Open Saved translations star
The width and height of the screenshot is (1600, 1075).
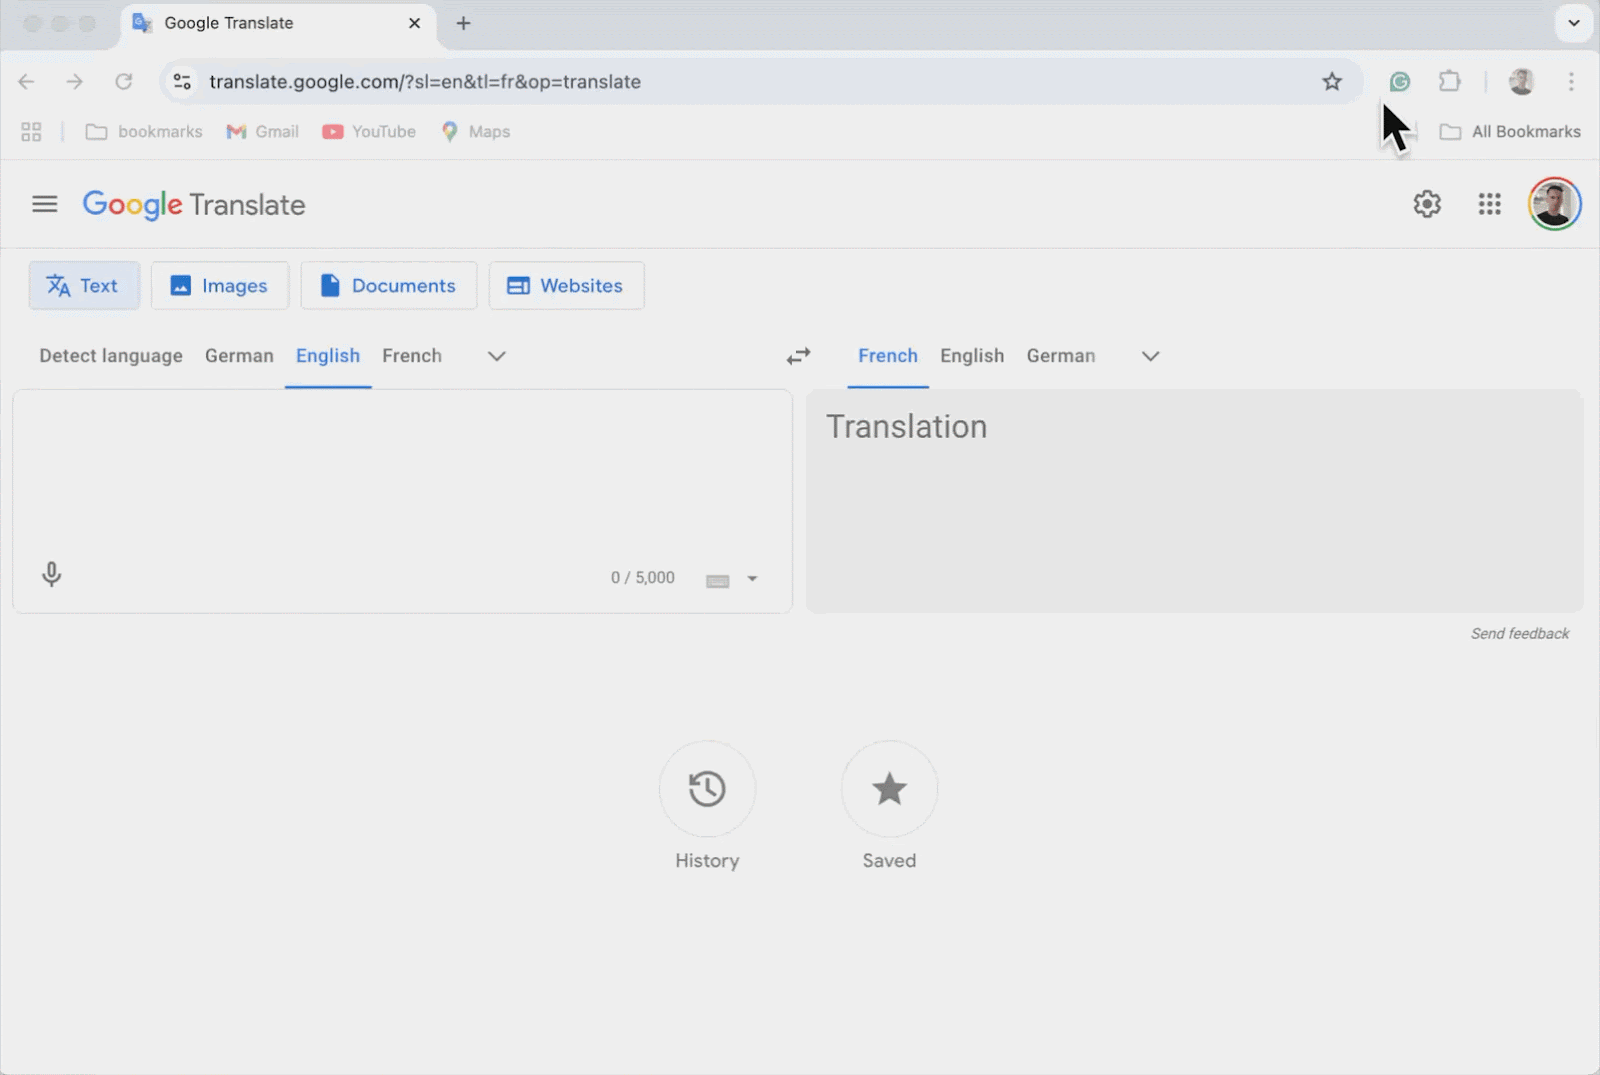click(x=889, y=789)
